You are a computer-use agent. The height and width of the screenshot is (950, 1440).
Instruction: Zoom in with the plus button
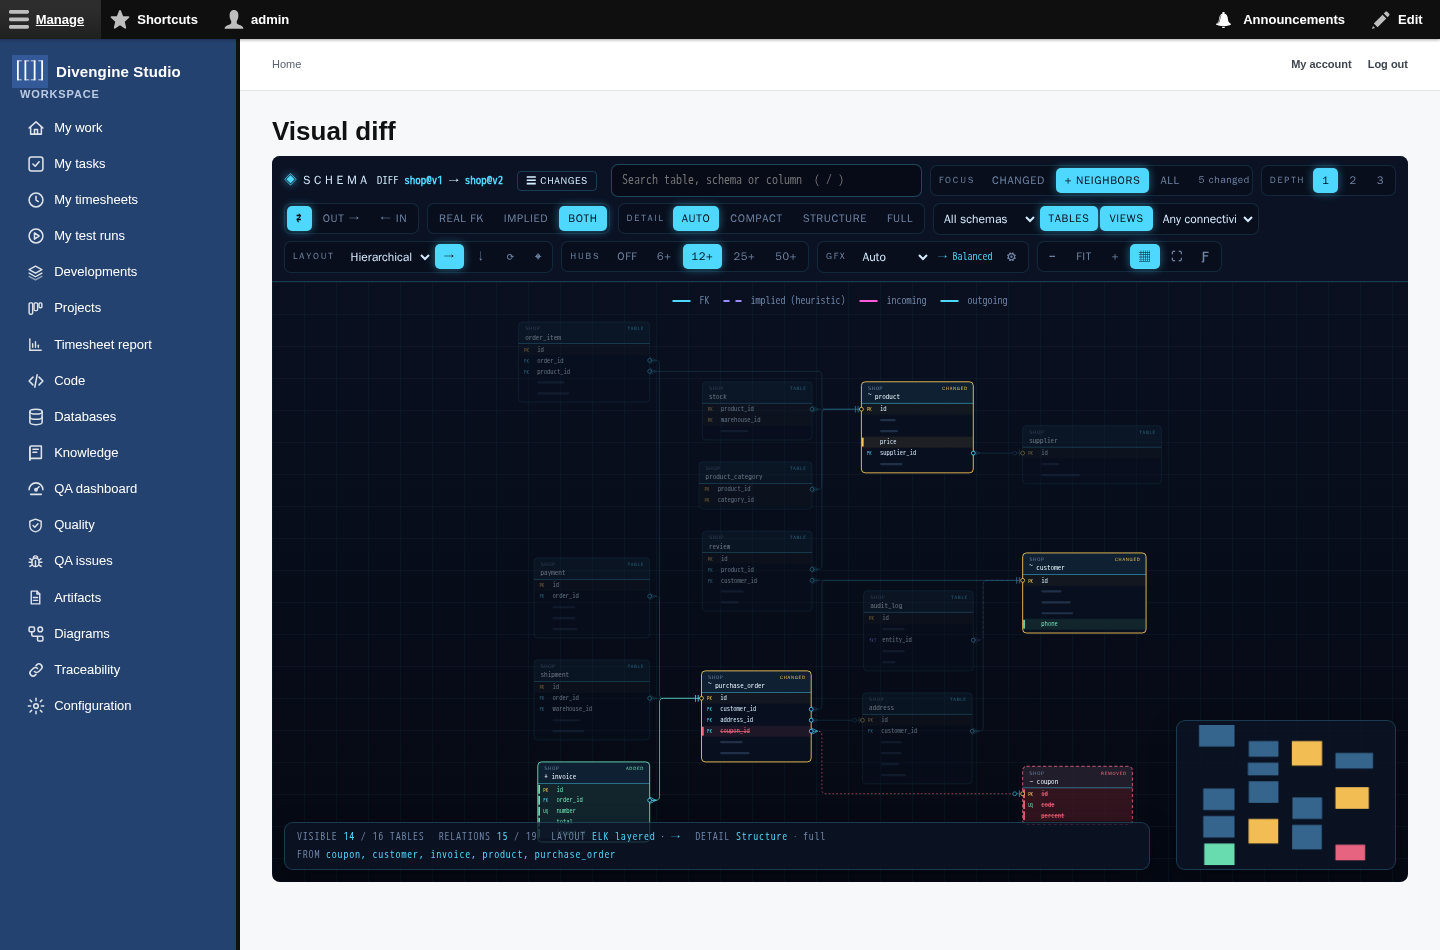[1115, 257]
